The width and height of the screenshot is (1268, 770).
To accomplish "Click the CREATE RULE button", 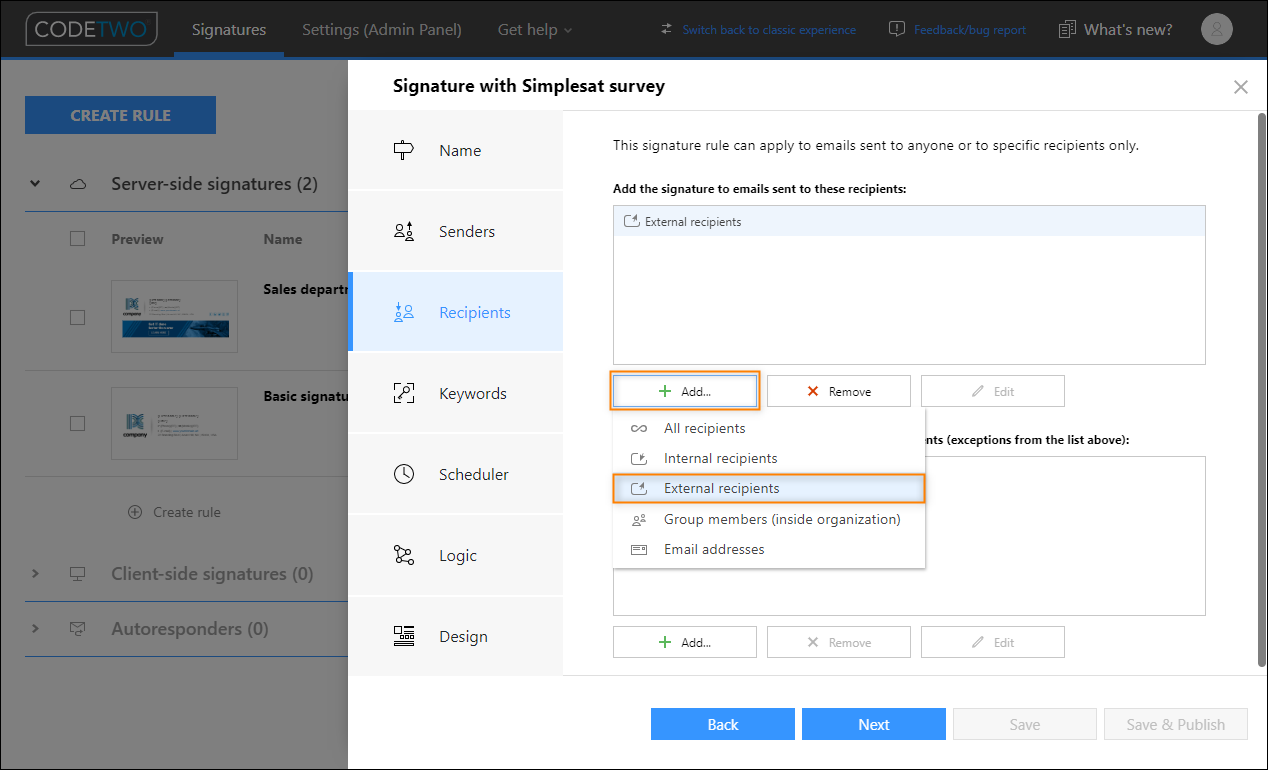I will pos(120,115).
